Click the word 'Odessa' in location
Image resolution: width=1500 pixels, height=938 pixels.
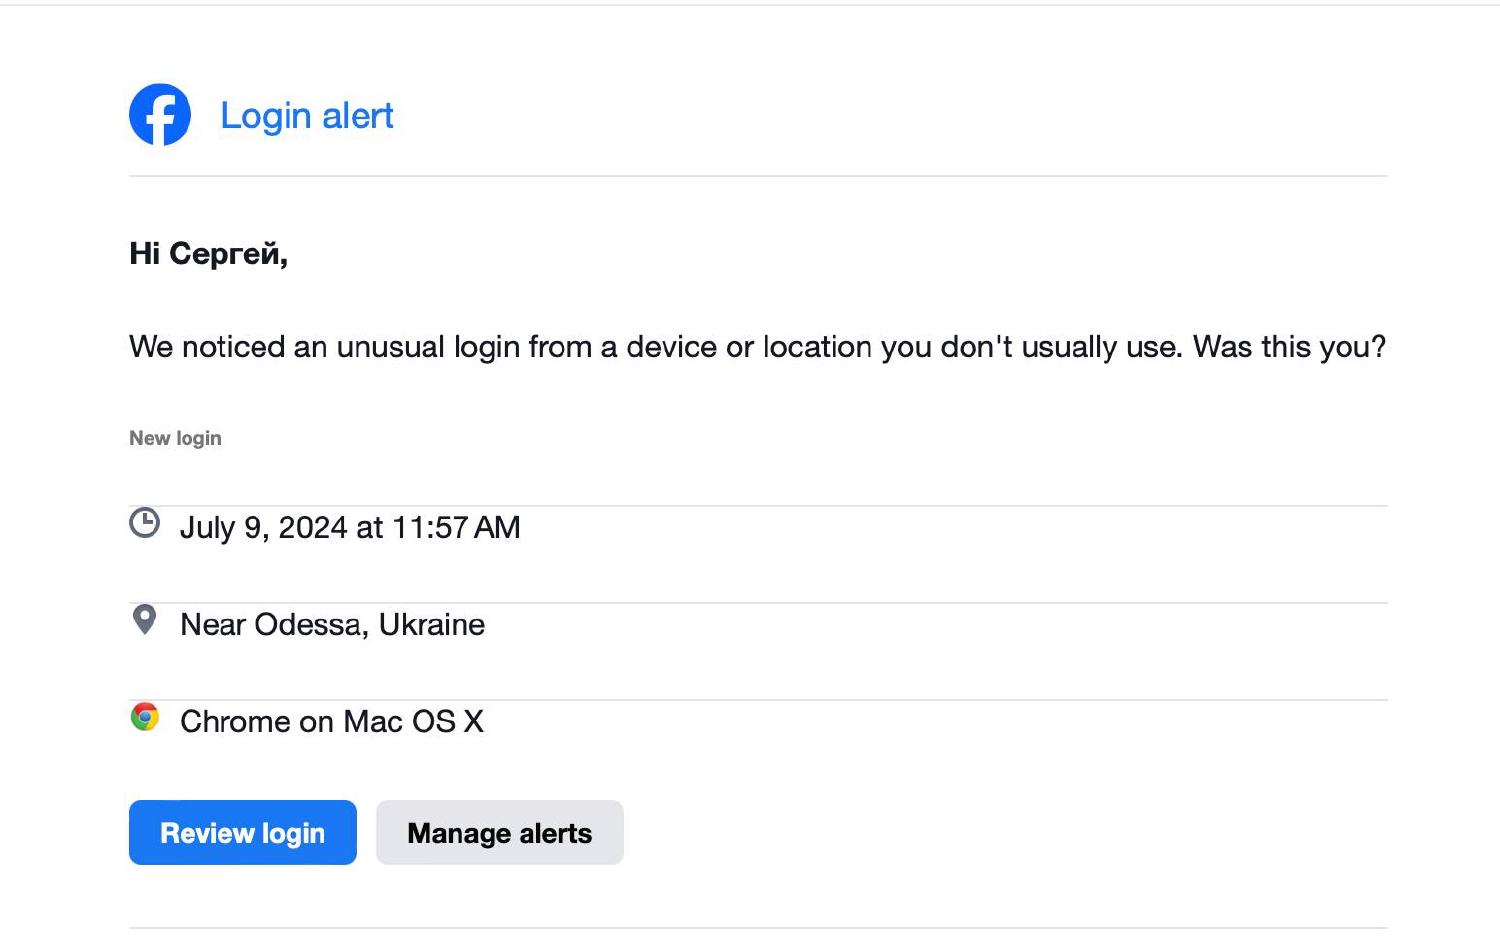pyautogui.click(x=311, y=625)
